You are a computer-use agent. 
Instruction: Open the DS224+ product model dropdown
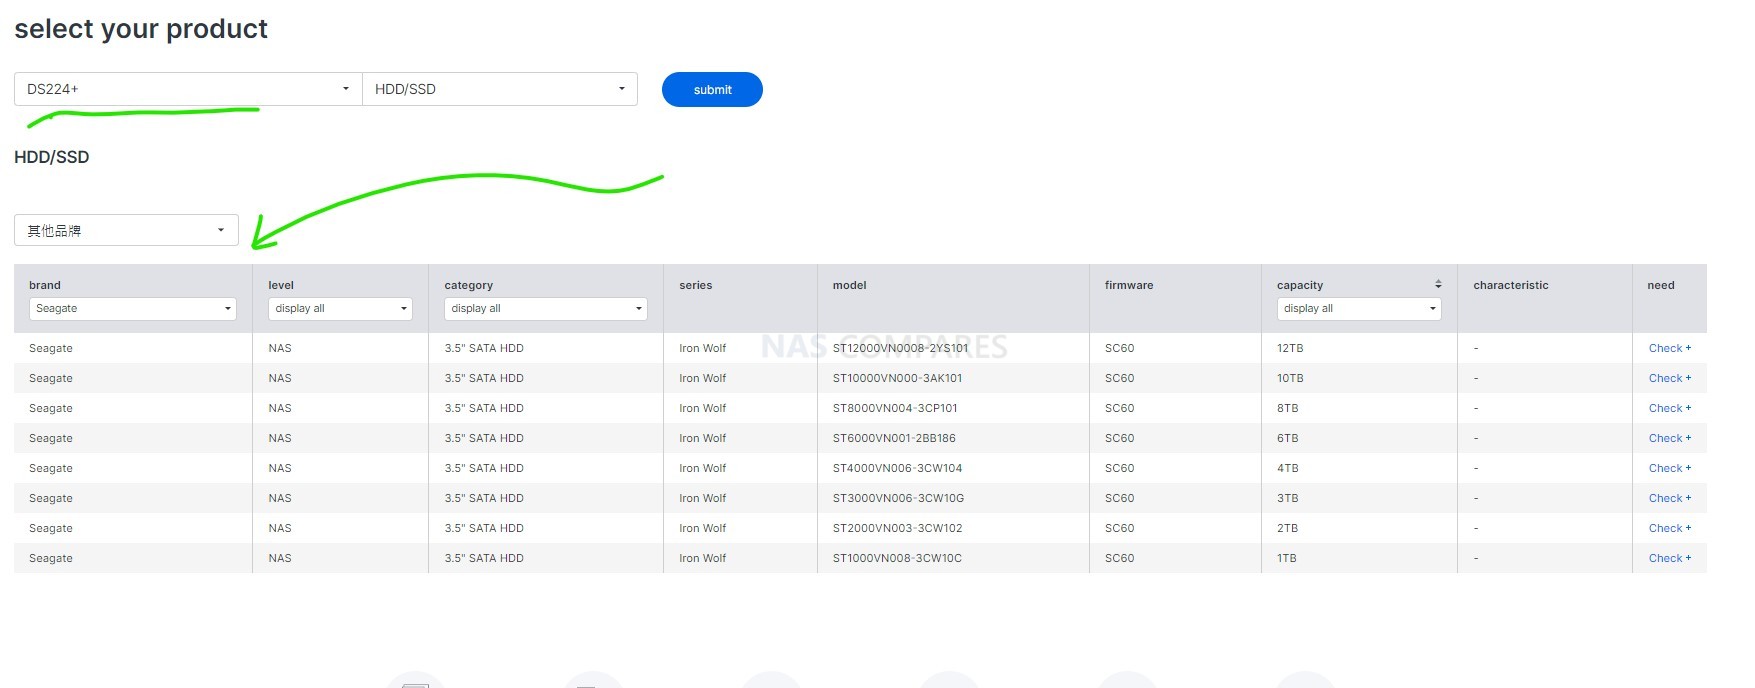pos(188,89)
